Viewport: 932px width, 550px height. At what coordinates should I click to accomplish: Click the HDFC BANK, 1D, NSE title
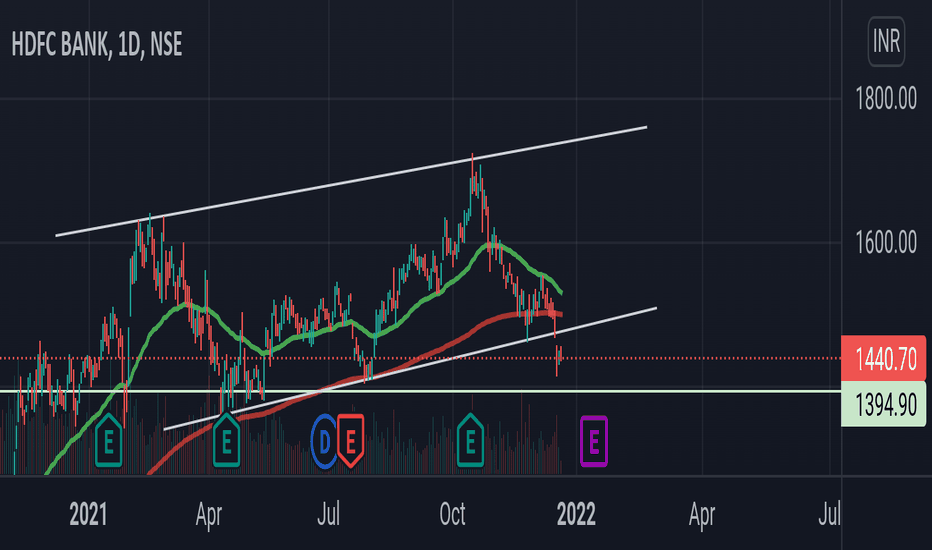point(97,45)
